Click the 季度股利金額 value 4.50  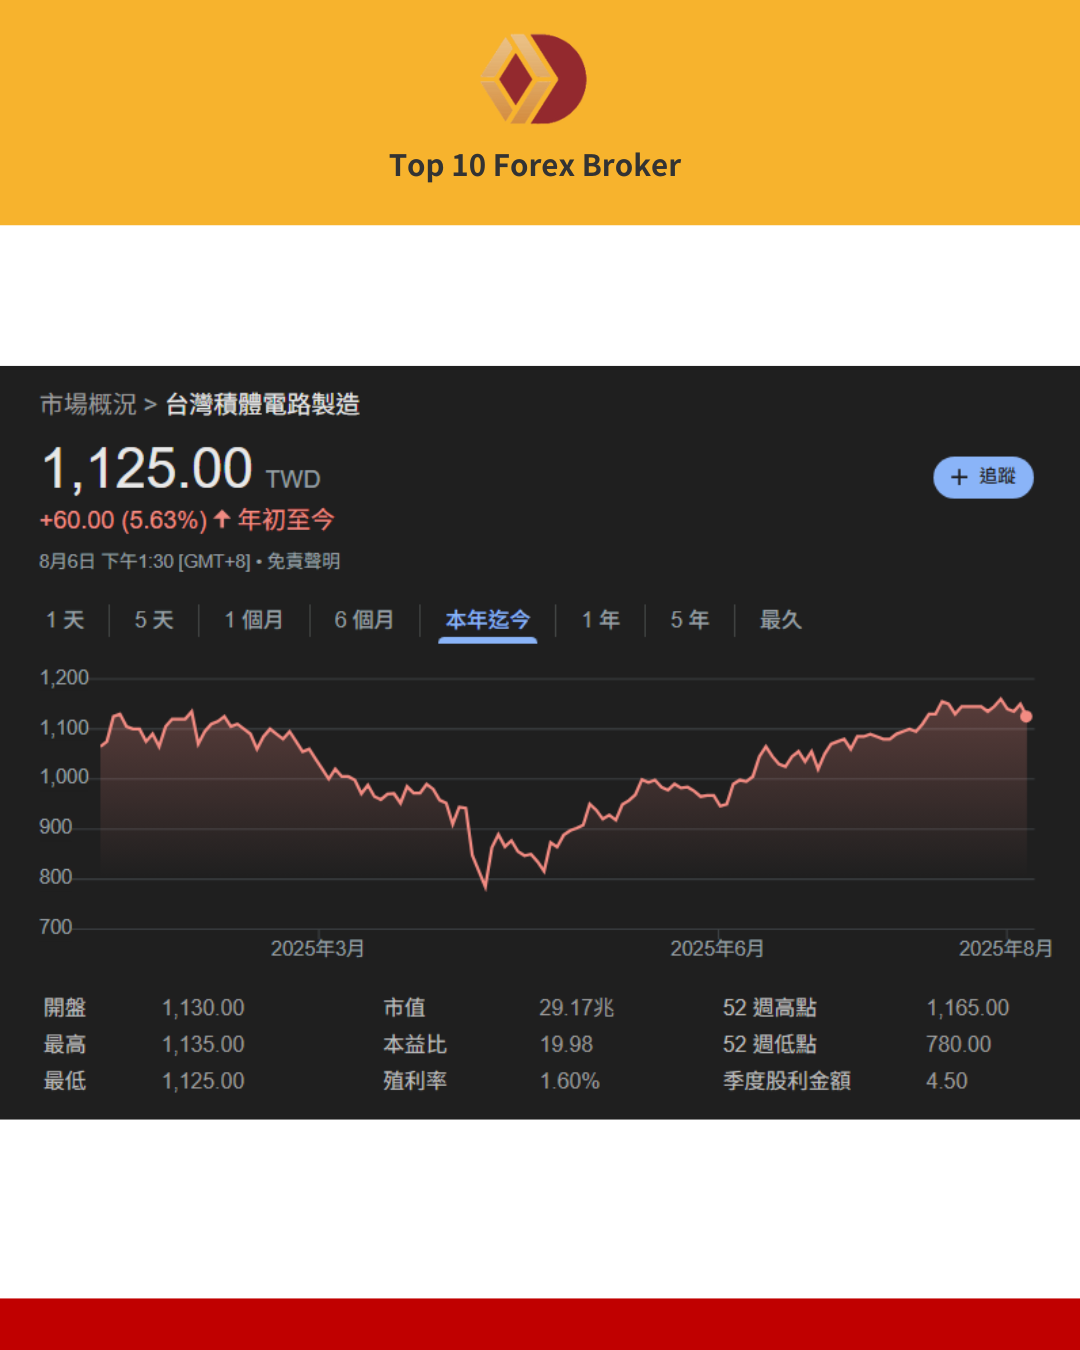tap(947, 1081)
